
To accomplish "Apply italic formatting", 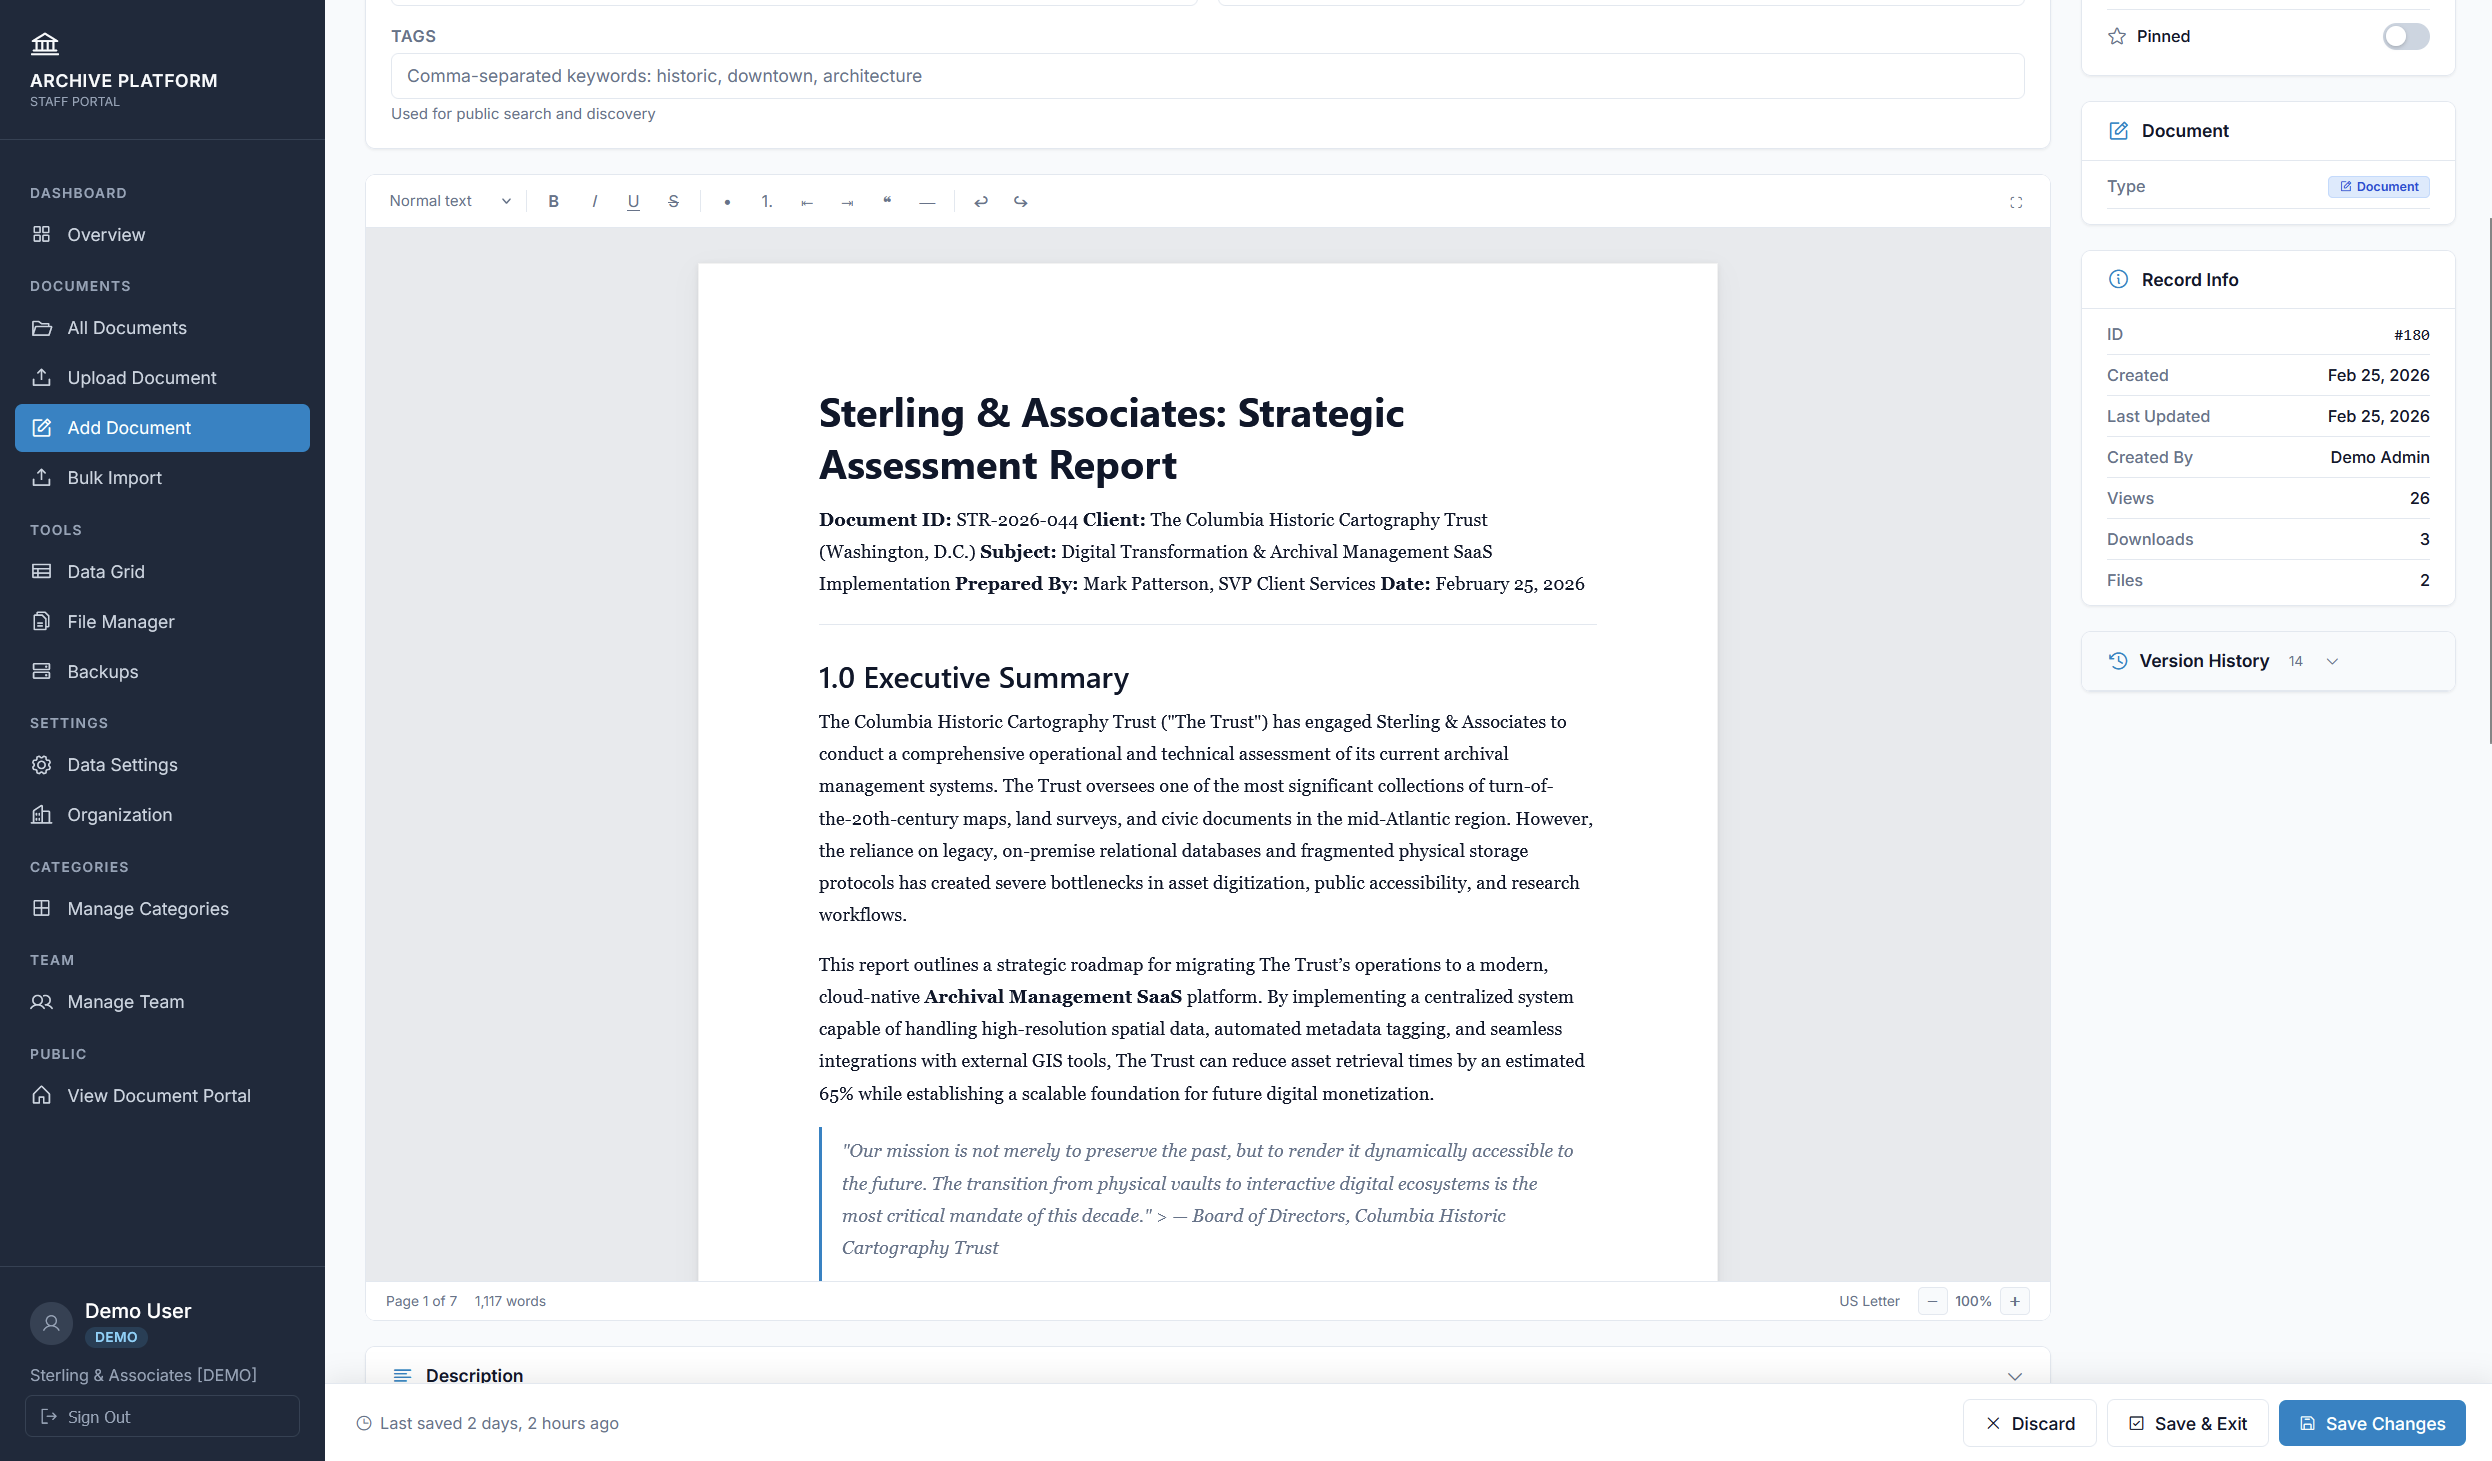I will tap(595, 201).
